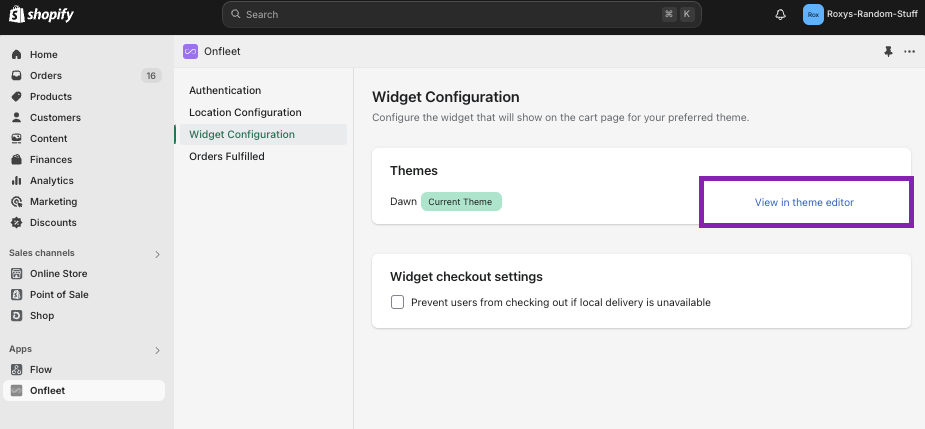Open the Location Configuration tab
The width and height of the screenshot is (925, 429).
tap(245, 112)
